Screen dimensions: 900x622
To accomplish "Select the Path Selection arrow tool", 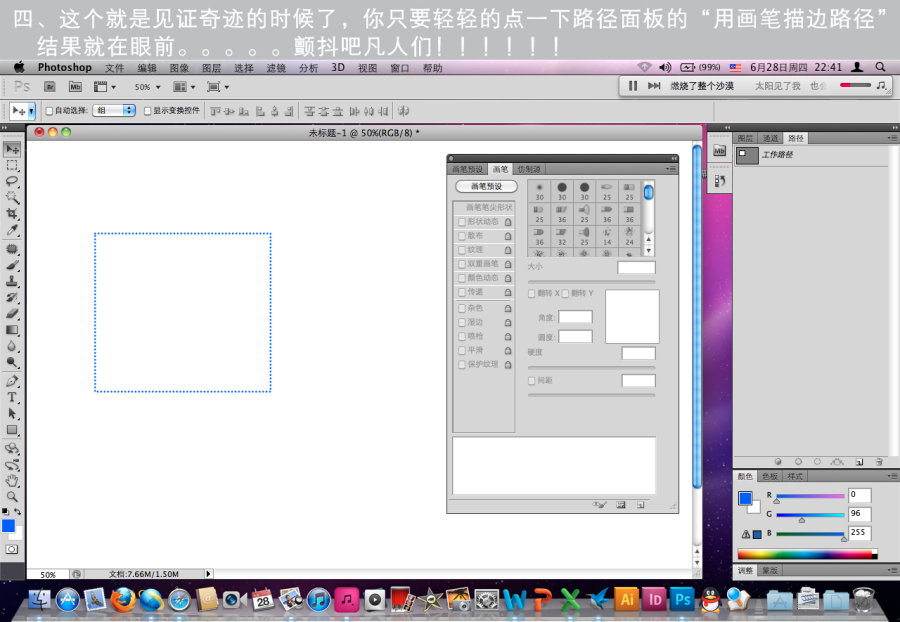I will (x=12, y=413).
